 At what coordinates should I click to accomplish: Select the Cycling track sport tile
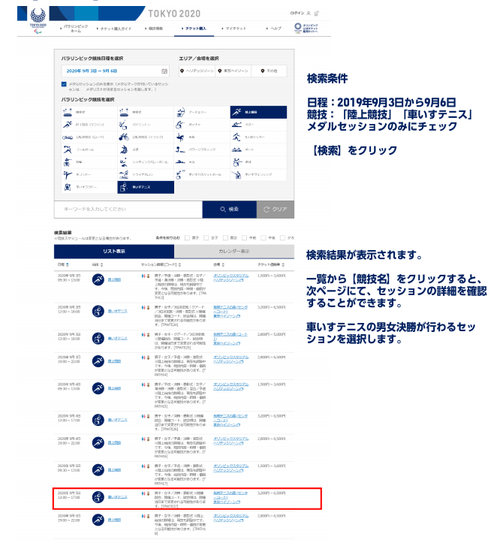click(x=145, y=137)
